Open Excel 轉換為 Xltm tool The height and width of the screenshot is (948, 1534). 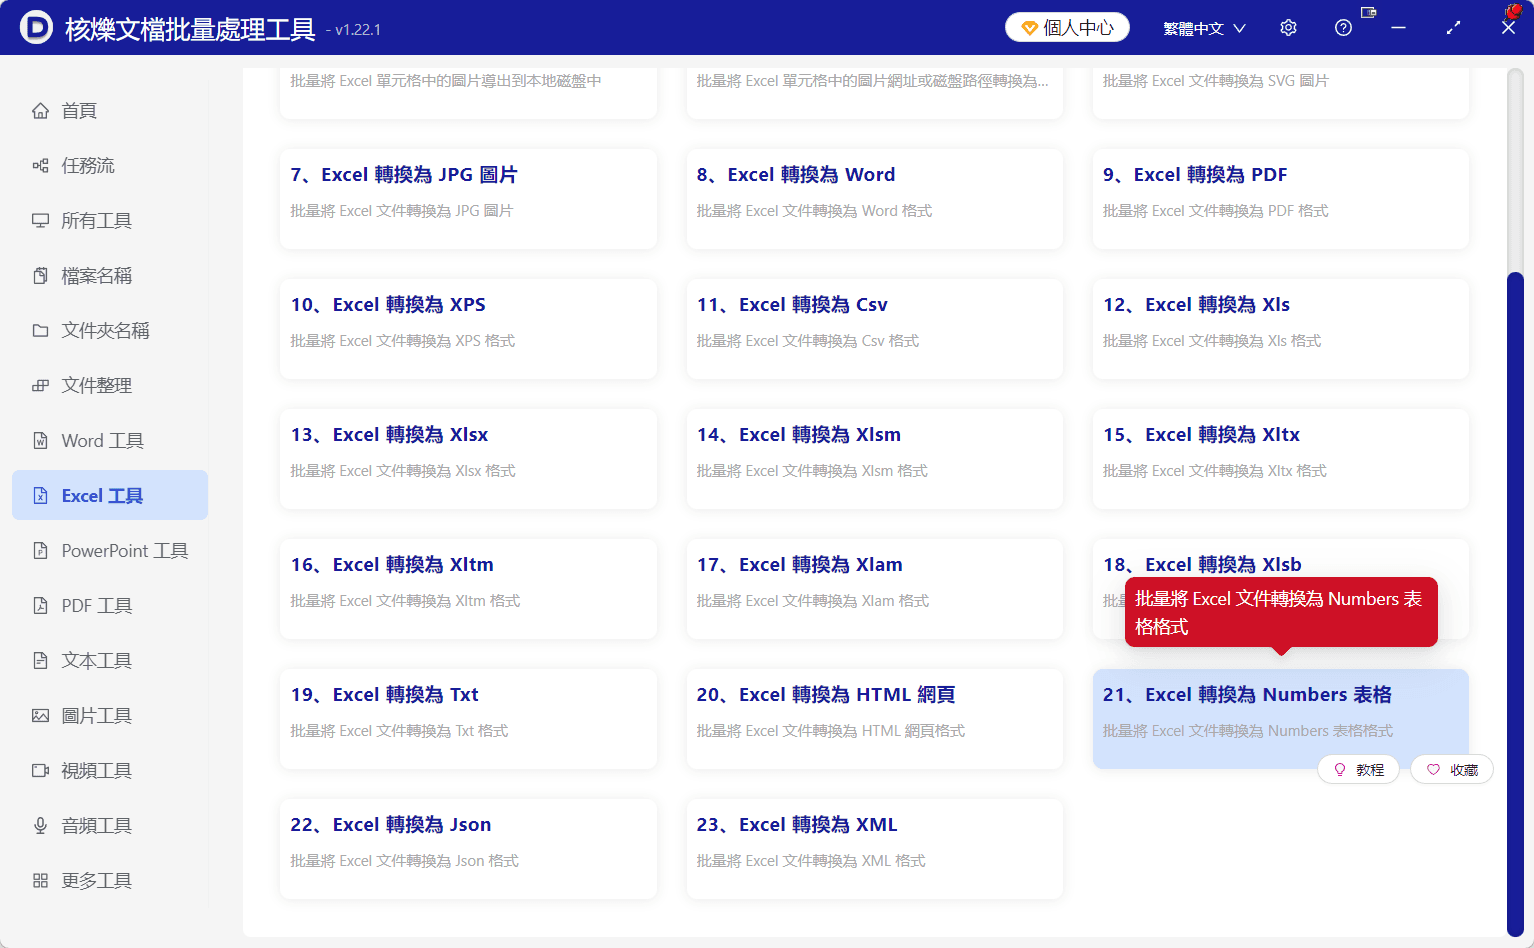tap(468, 589)
